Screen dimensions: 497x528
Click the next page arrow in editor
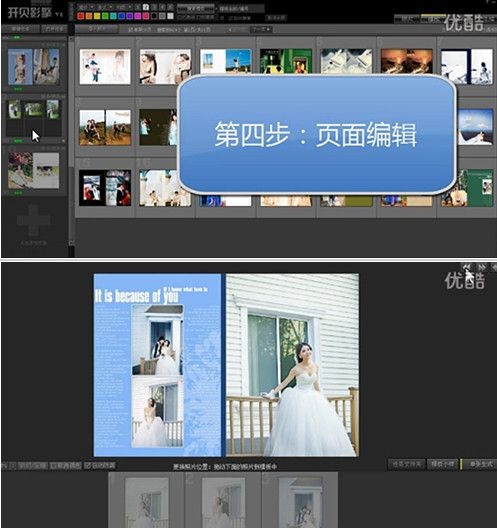point(482,267)
